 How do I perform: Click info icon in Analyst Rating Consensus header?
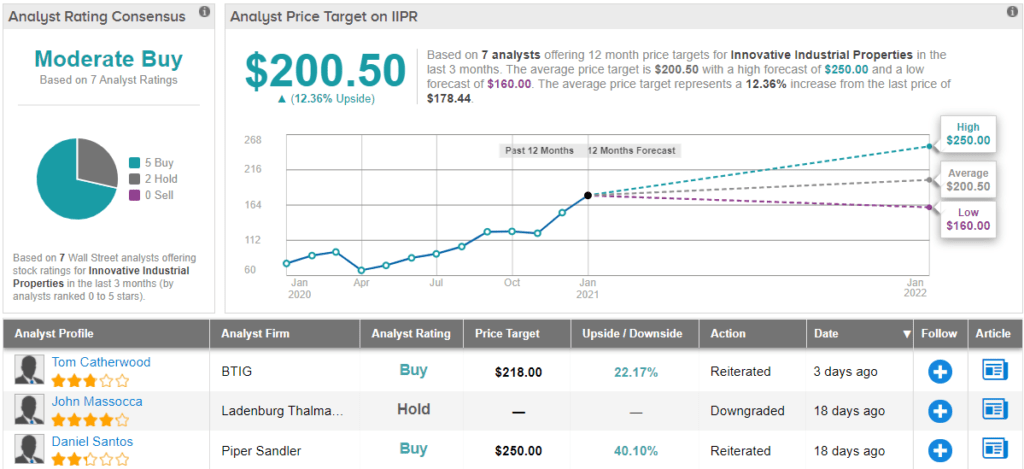(204, 12)
